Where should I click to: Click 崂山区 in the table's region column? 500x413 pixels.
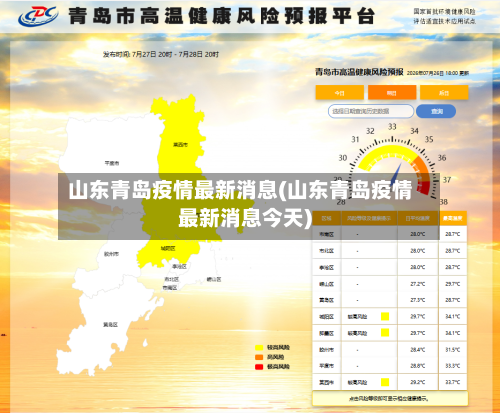point(326,284)
